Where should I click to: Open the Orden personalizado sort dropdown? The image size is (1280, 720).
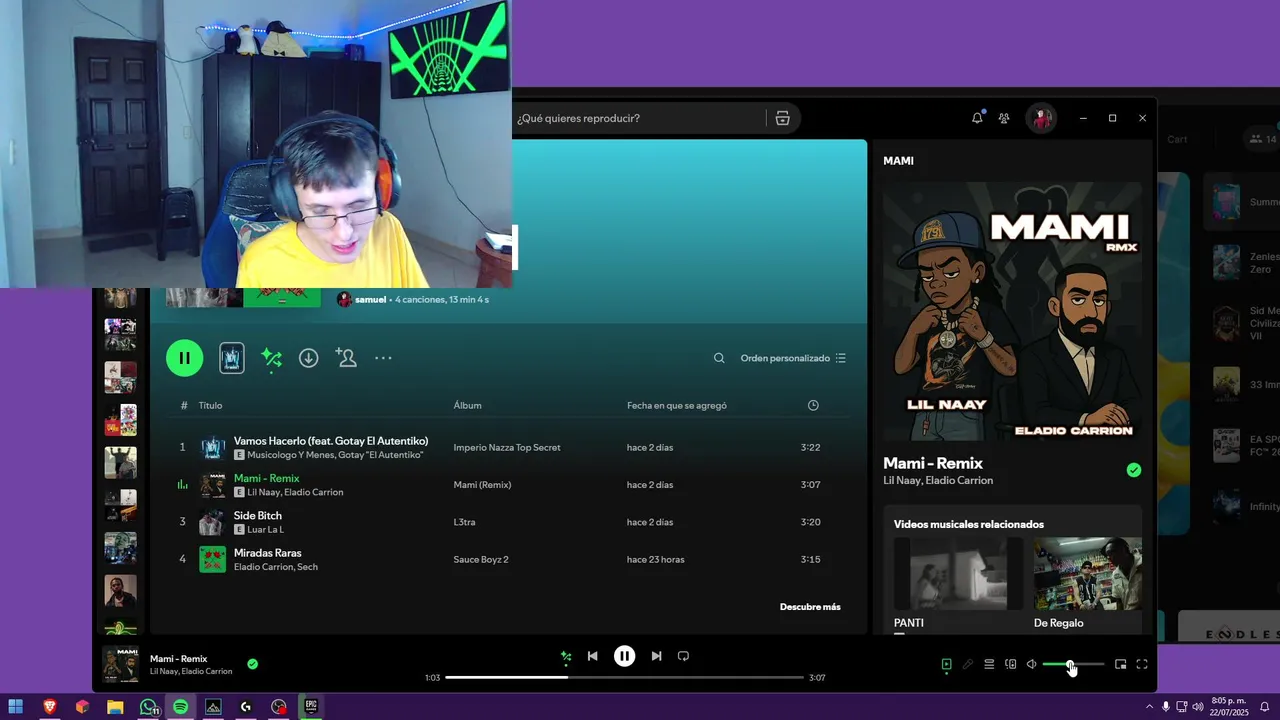[x=793, y=358]
